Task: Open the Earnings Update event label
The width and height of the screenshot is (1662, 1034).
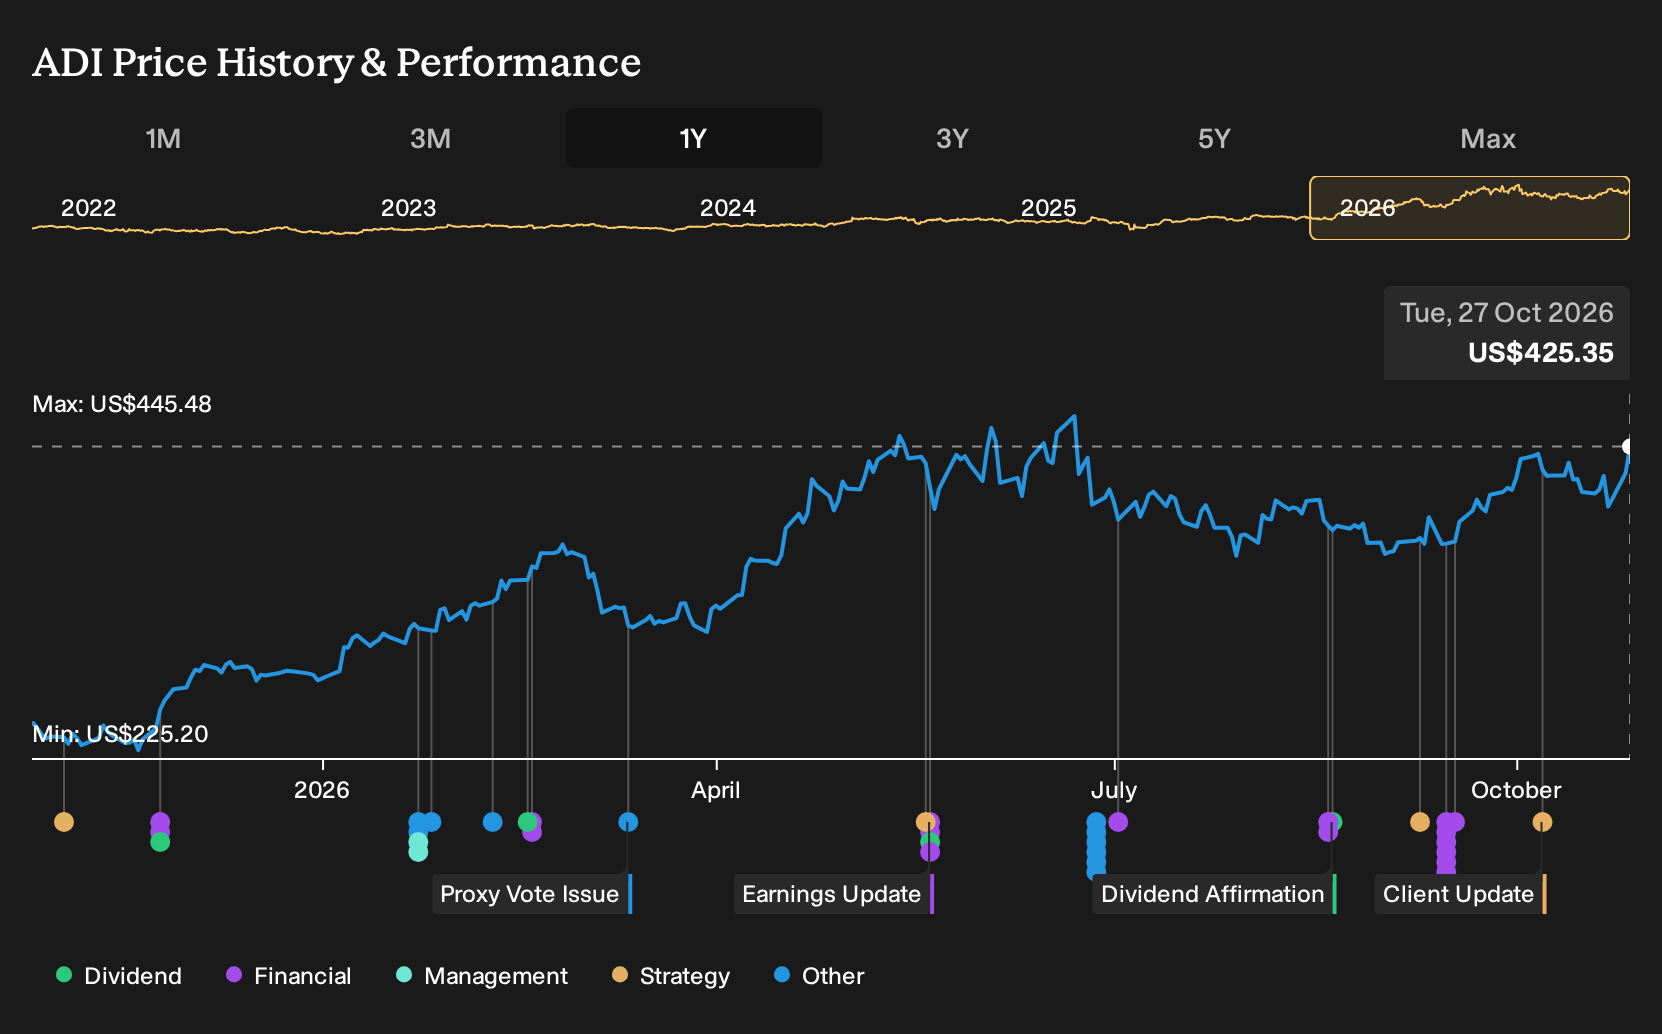Action: [x=834, y=894]
